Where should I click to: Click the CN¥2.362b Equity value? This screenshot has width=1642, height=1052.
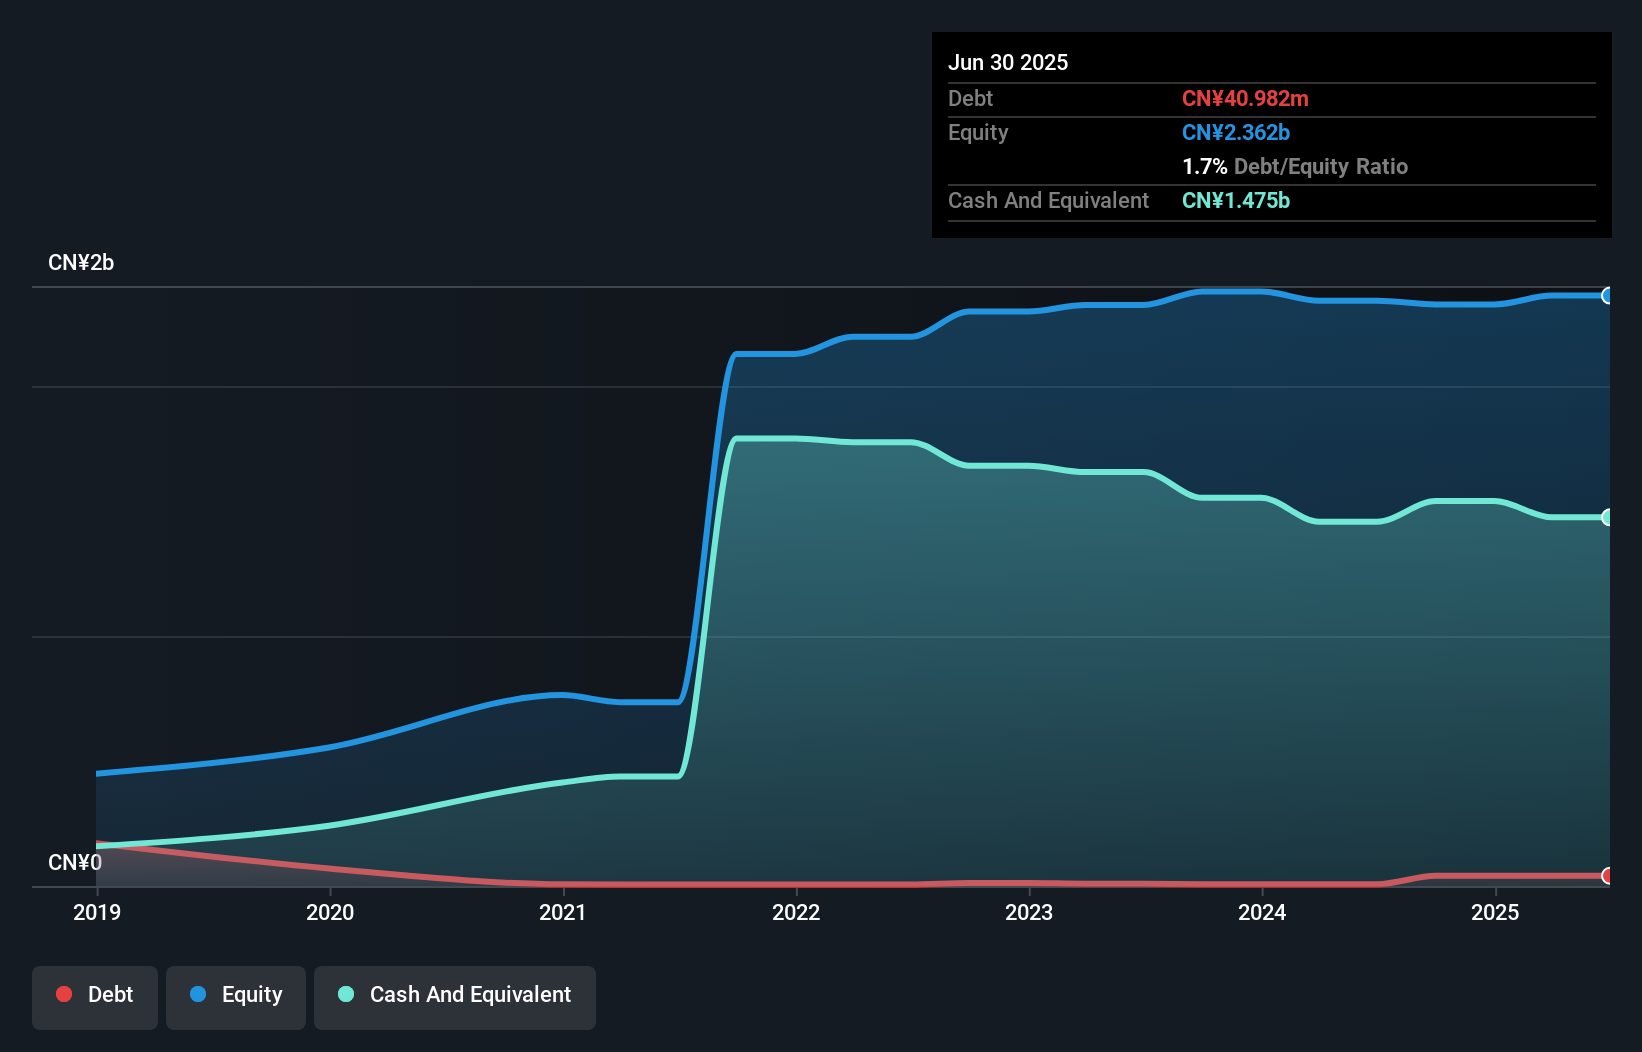[1236, 132]
